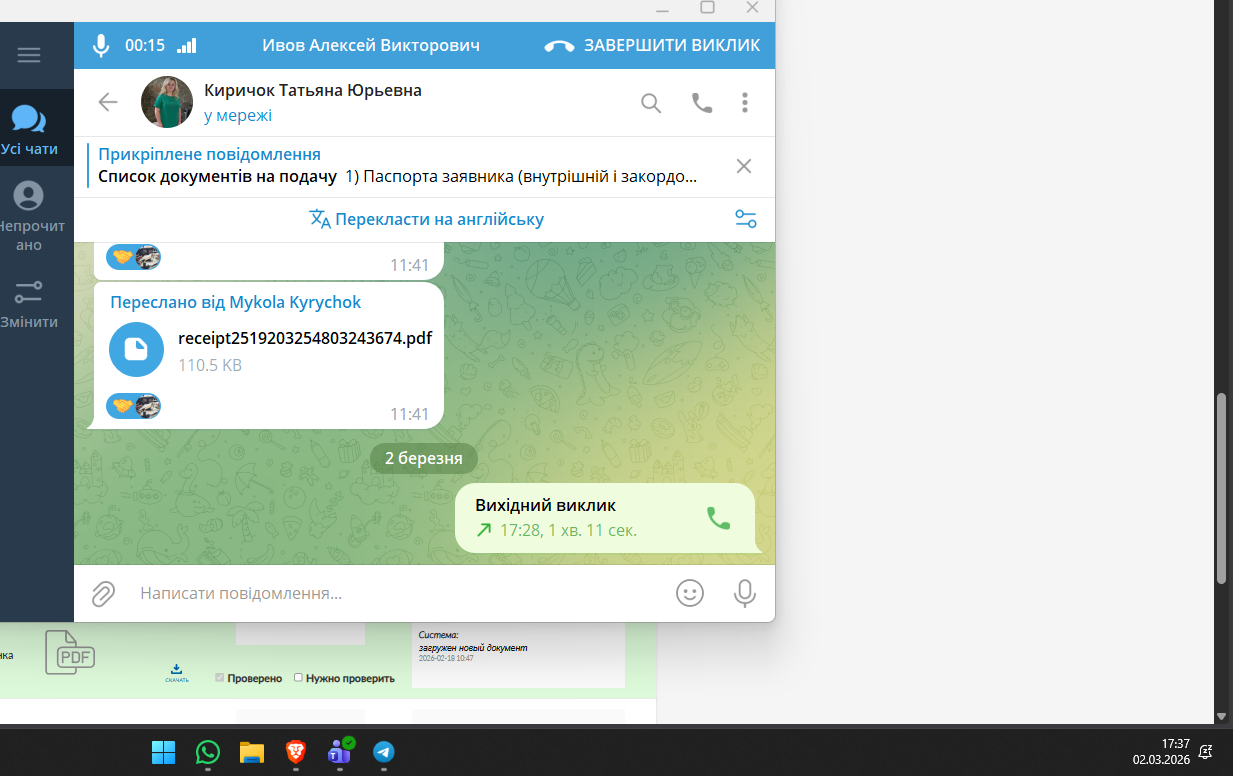Image resolution: width=1233 pixels, height=776 pixels.
Task: Go back with the left arrow
Action: coord(108,102)
